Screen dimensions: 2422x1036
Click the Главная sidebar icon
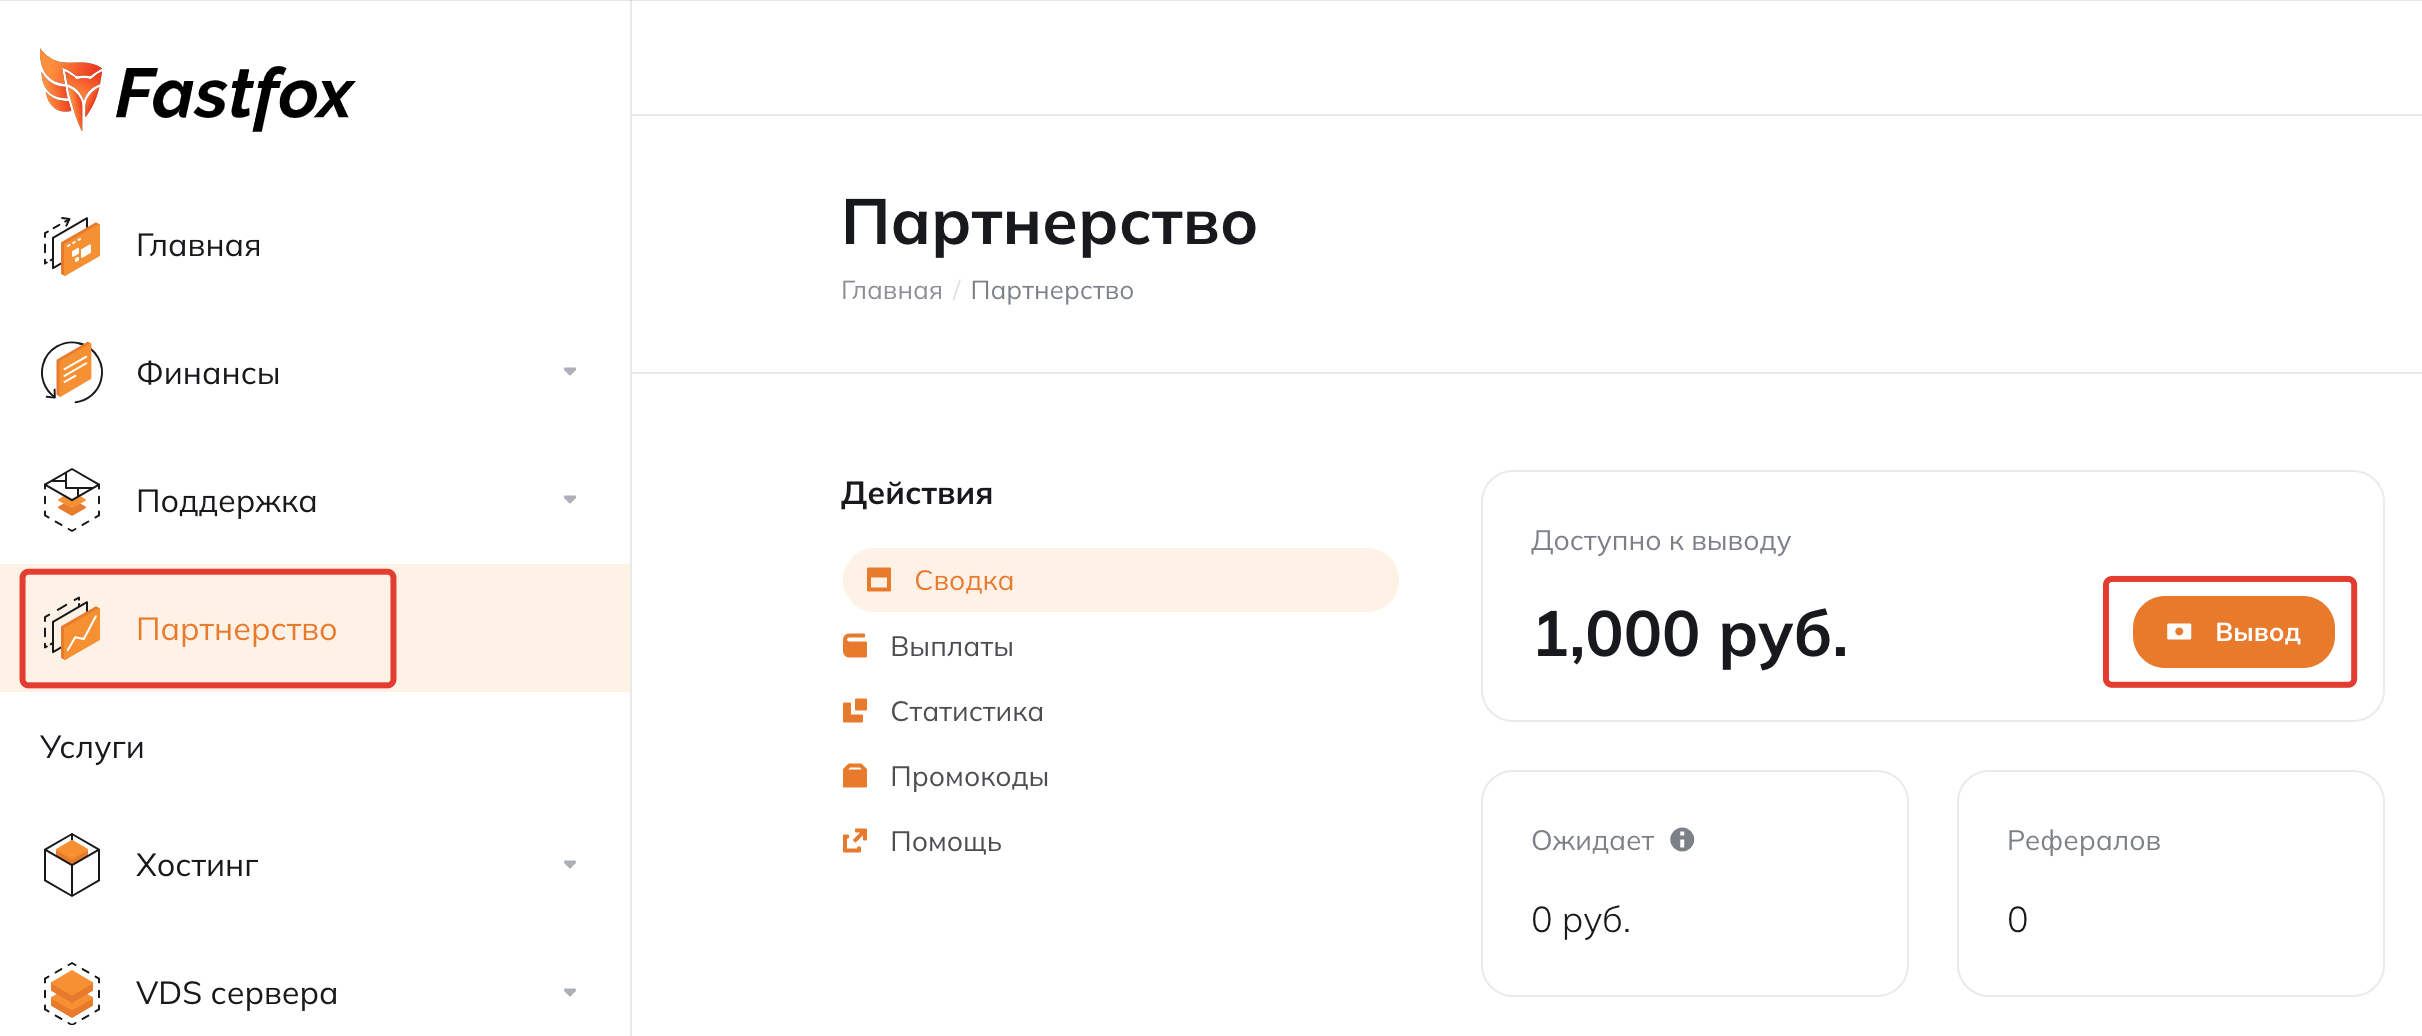pyautogui.click(x=72, y=246)
